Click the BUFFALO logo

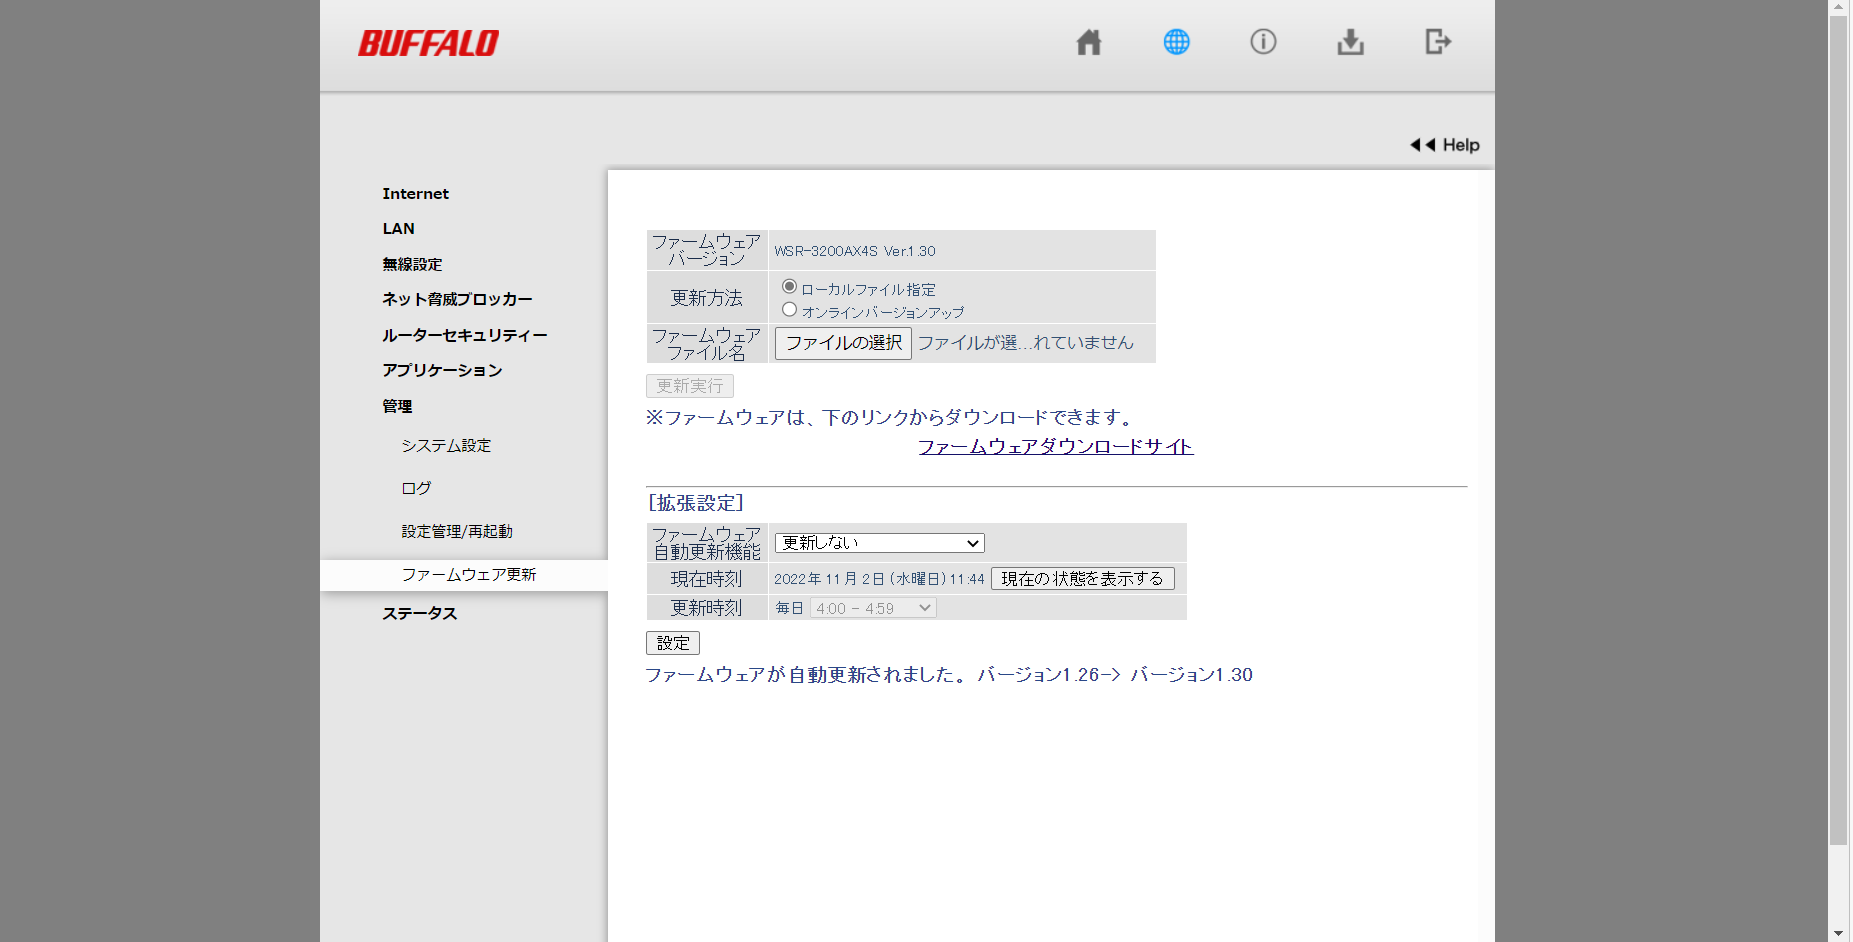click(428, 43)
